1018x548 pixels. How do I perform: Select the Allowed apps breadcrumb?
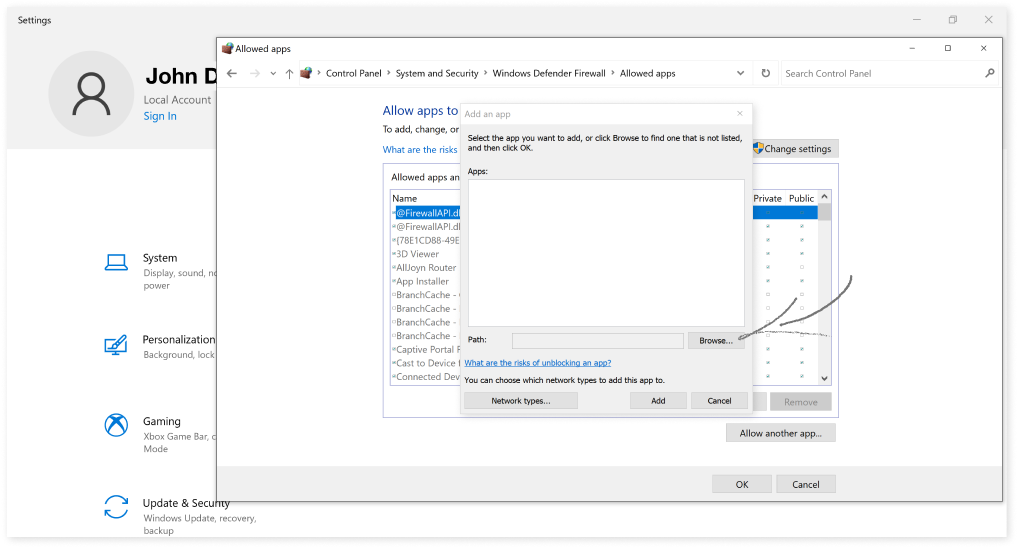647,73
